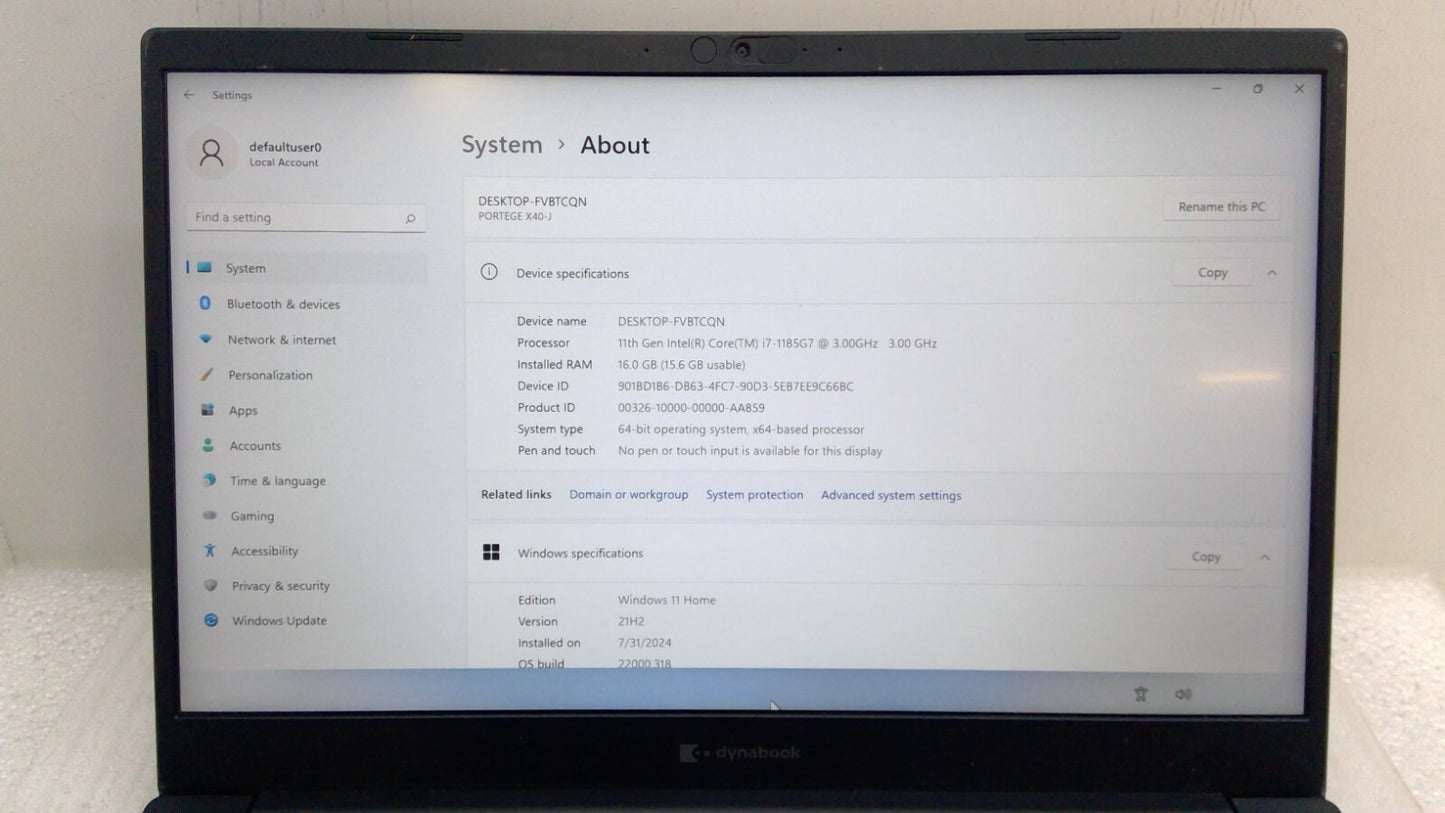The width and height of the screenshot is (1445, 813).
Task: Click the back arrow in Settings
Action: pyautogui.click(x=189, y=95)
